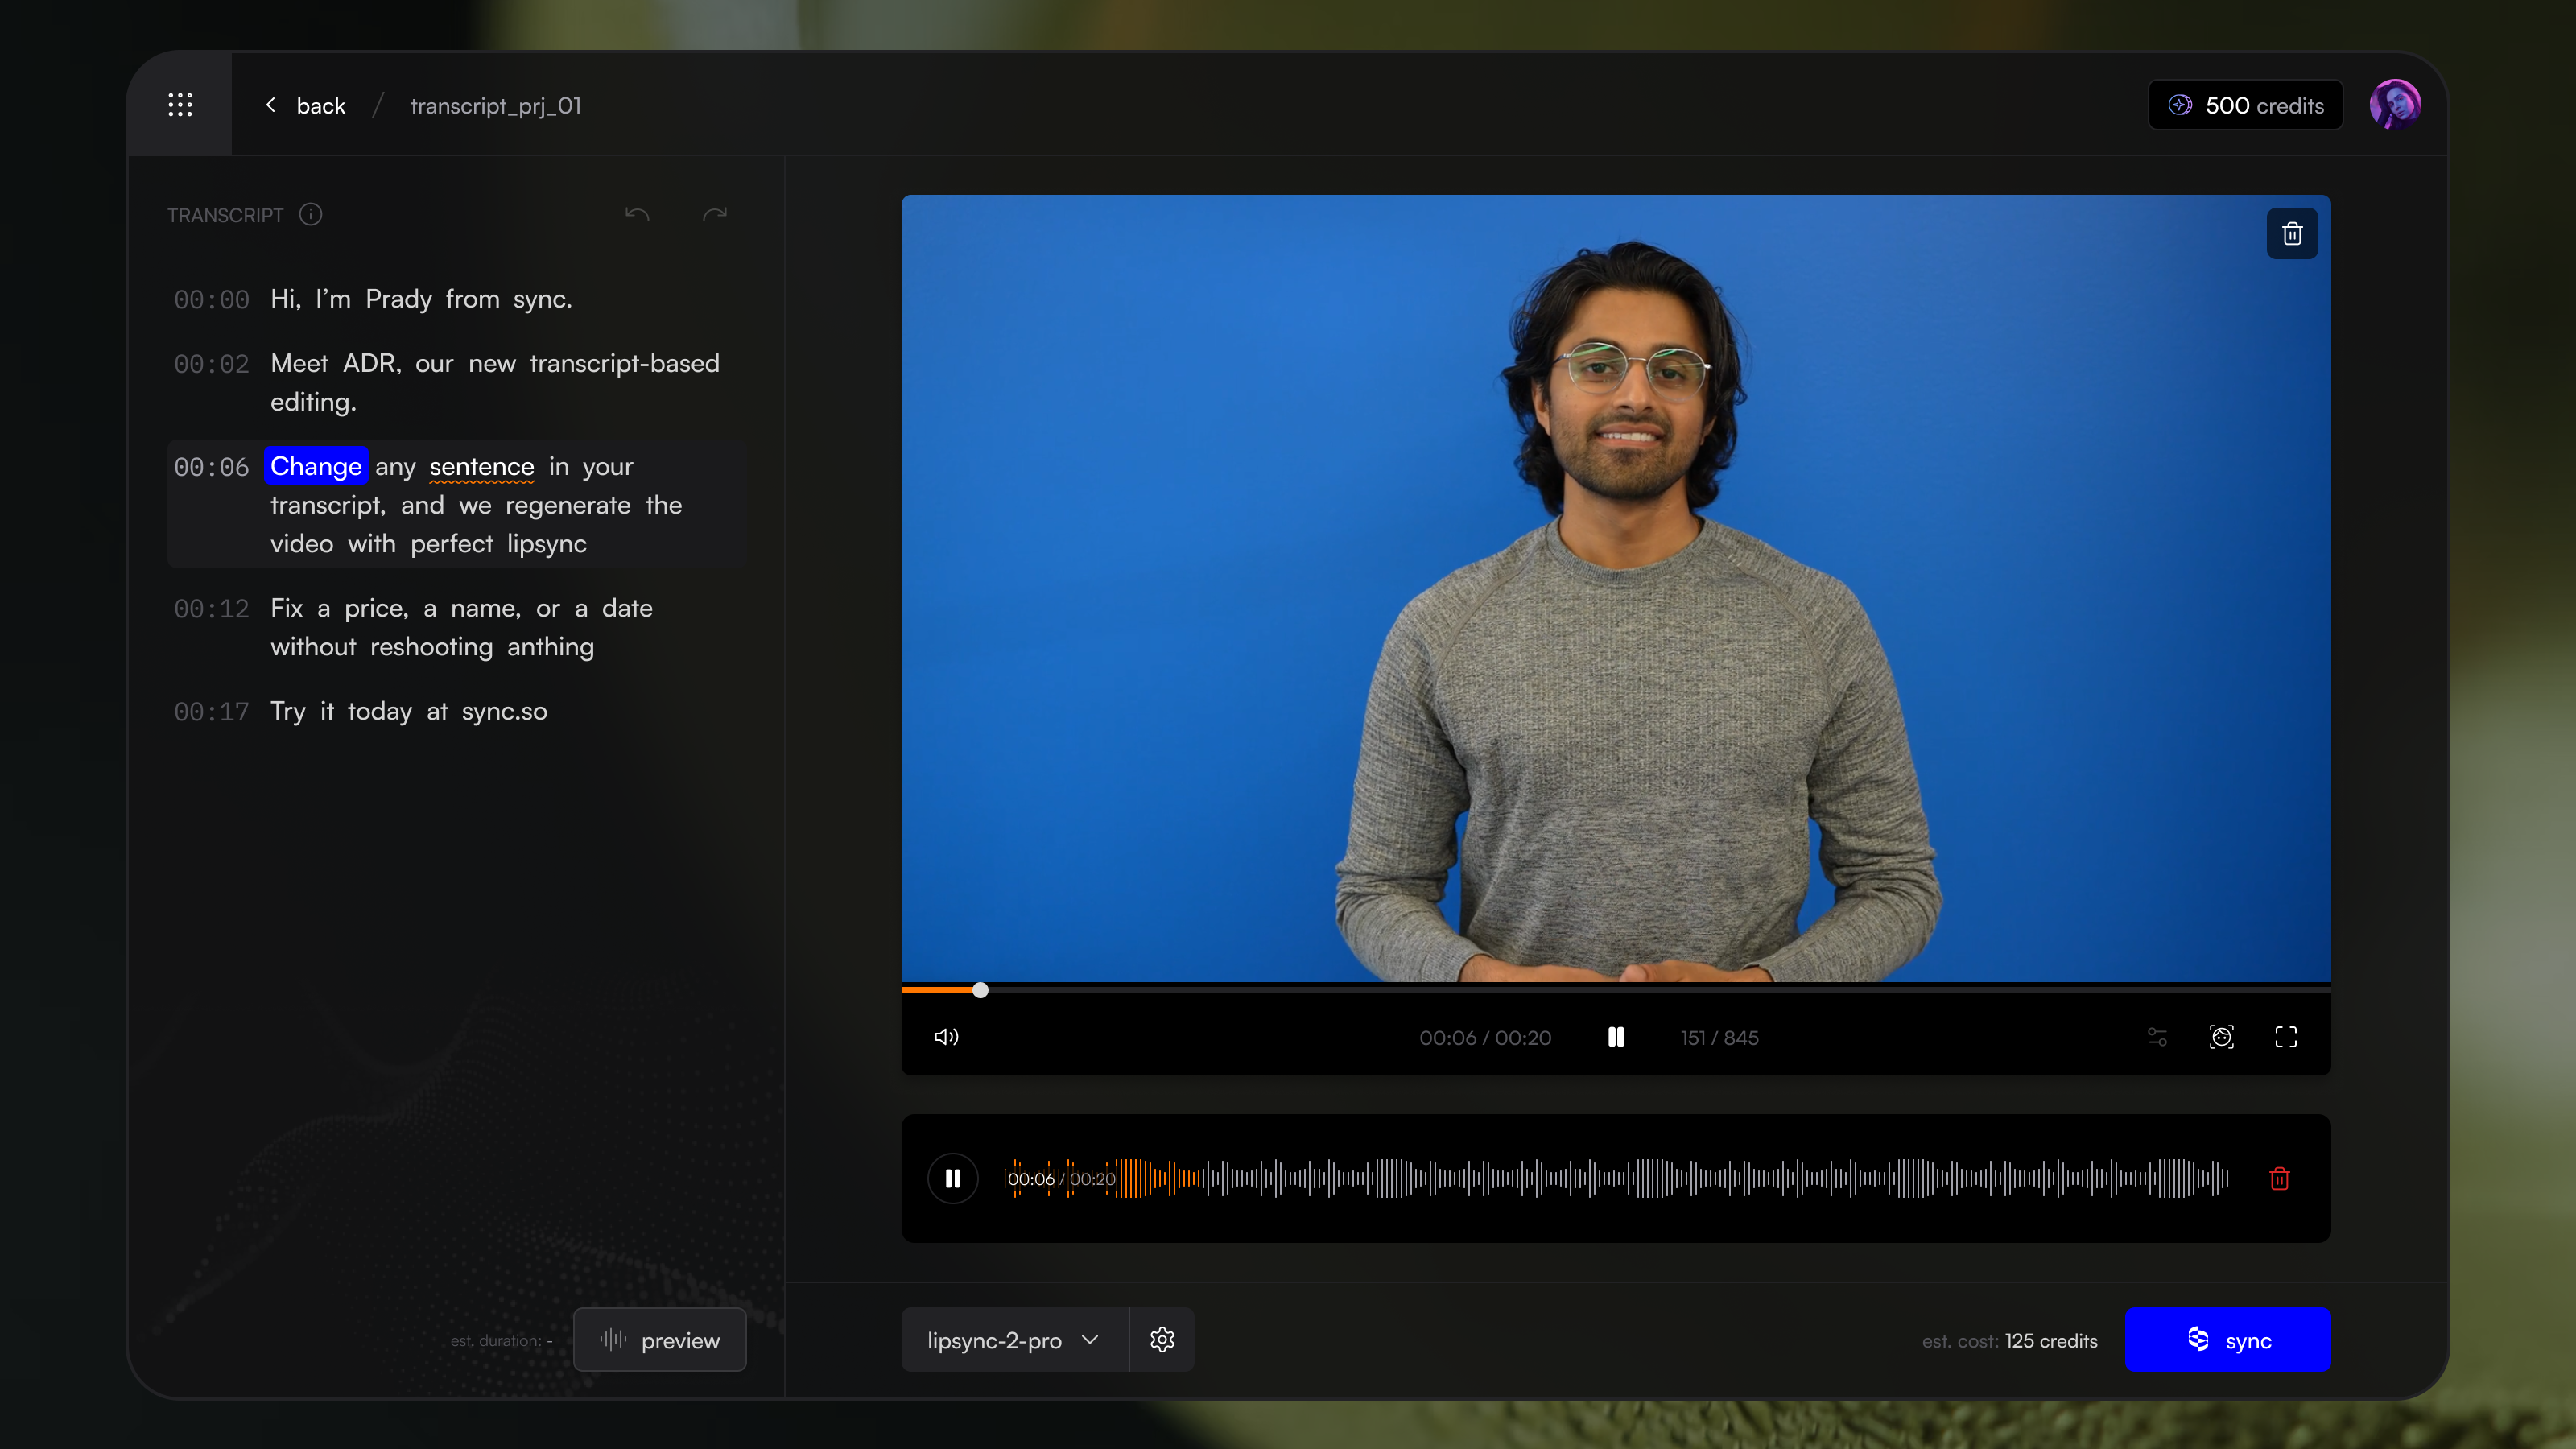Expand the lipsync-2-pro model dropdown
Viewport: 2576px width, 1449px height.
(1014, 1340)
